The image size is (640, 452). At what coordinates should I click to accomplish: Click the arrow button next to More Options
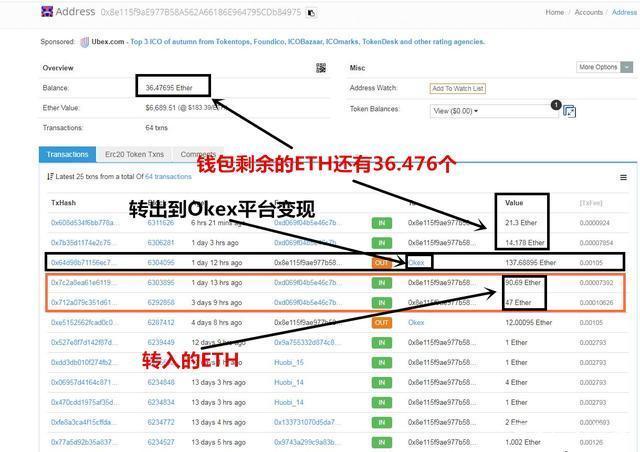(x=627, y=67)
